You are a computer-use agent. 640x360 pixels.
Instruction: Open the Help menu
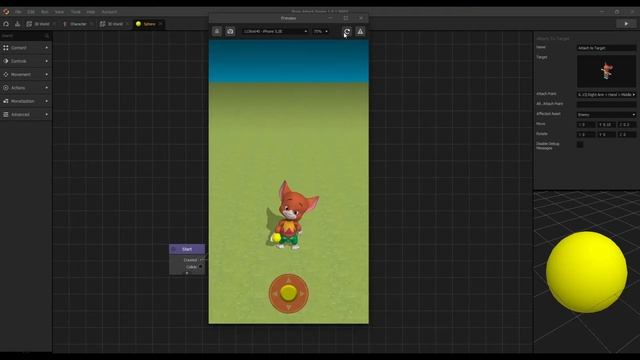91,12
